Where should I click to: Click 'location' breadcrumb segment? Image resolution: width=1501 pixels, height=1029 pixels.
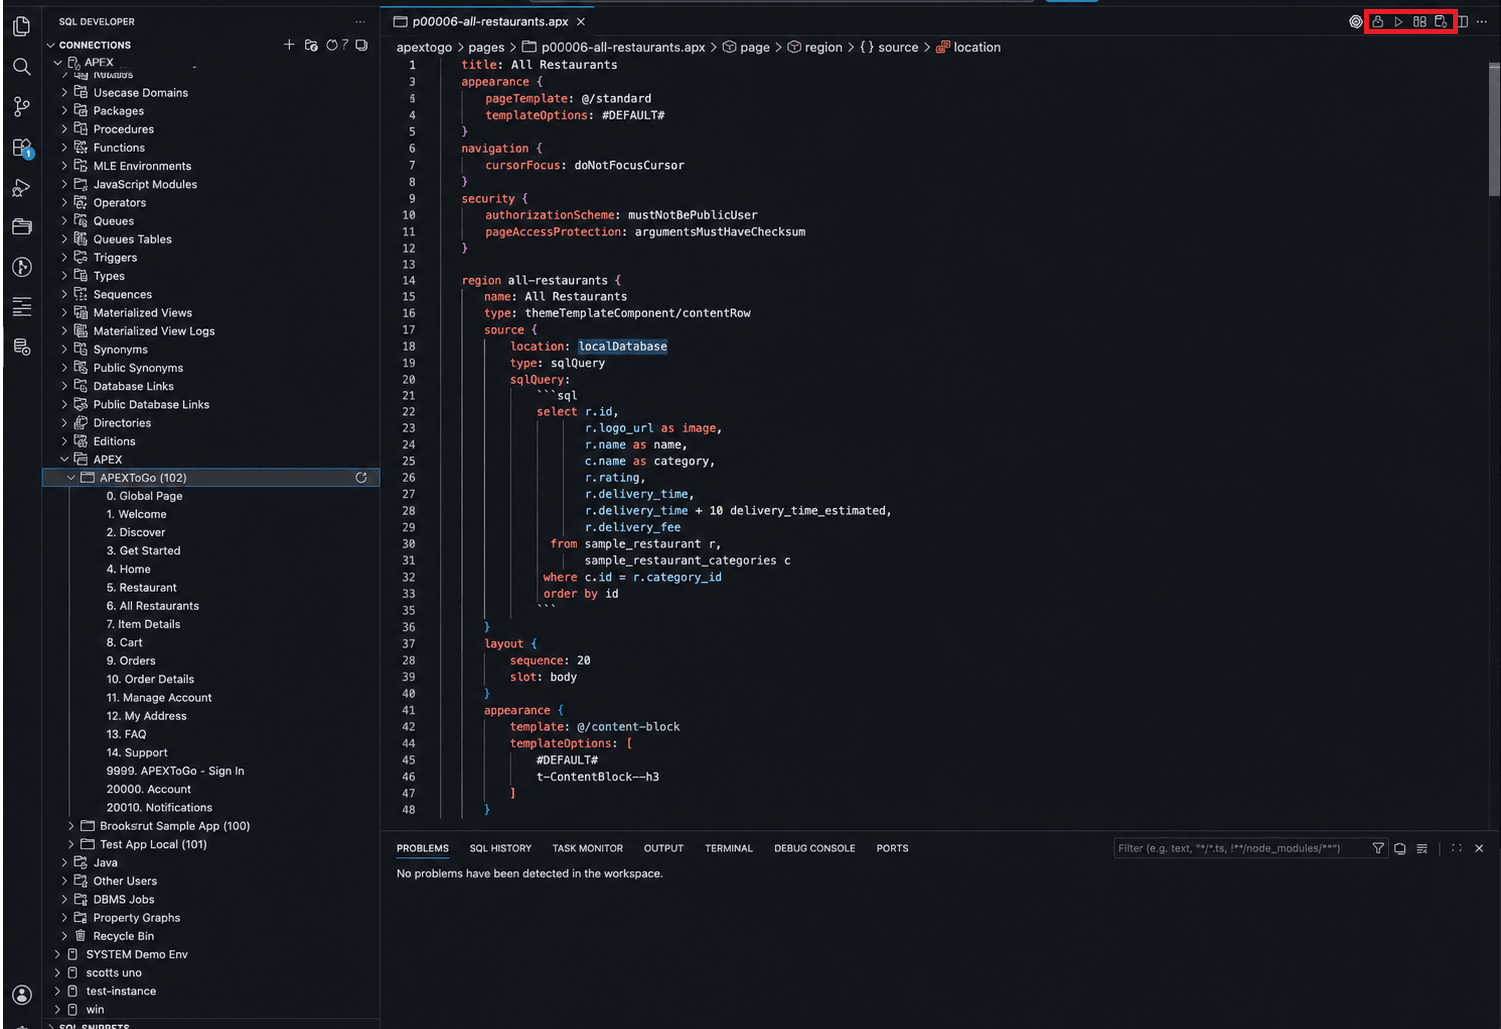pos(977,47)
